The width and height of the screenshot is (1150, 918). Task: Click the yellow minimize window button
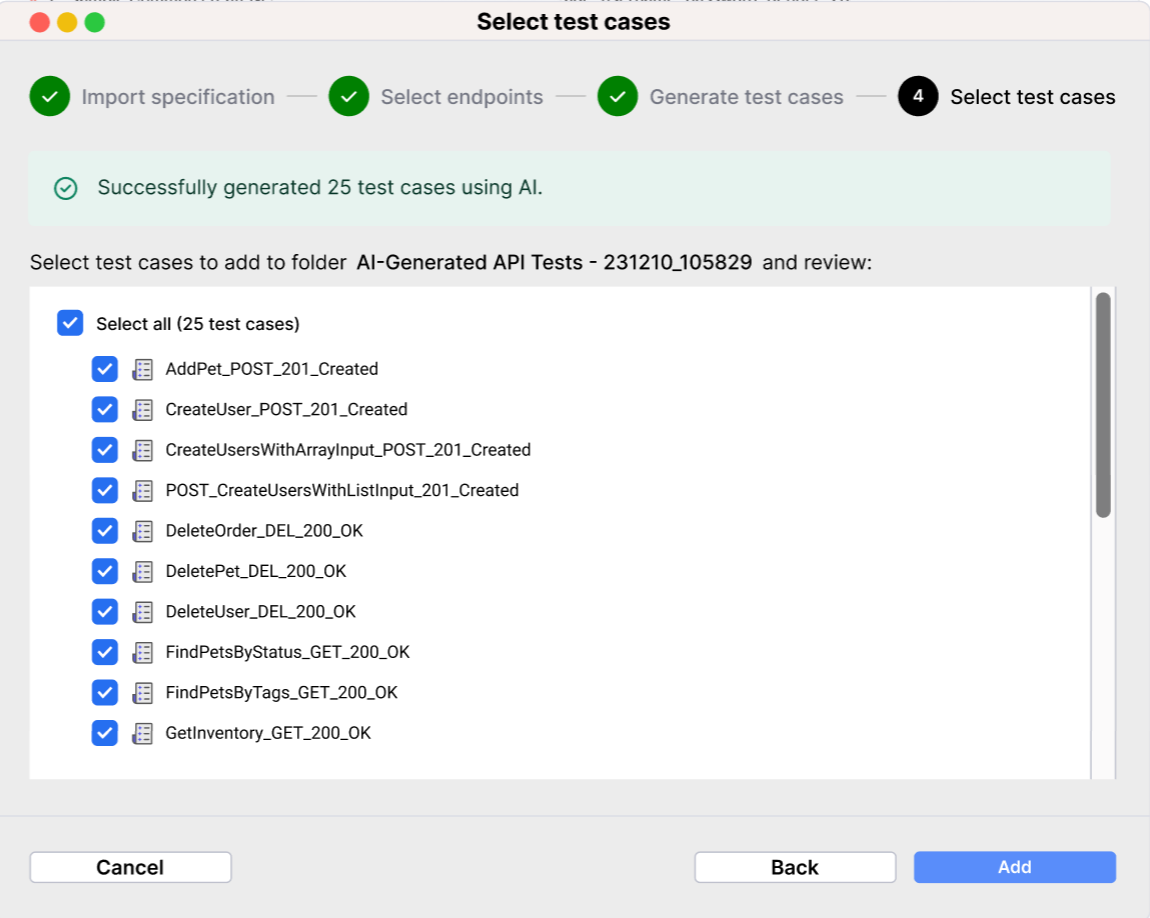[x=67, y=23]
